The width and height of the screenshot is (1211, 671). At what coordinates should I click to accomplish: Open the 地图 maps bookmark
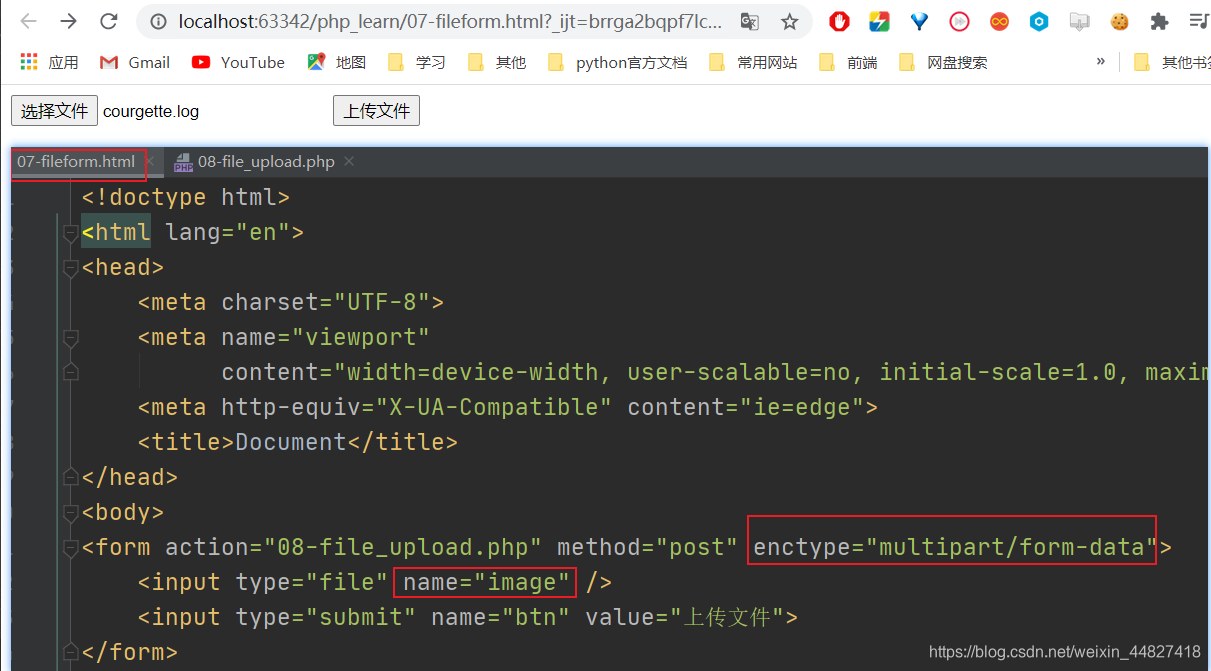(337, 62)
